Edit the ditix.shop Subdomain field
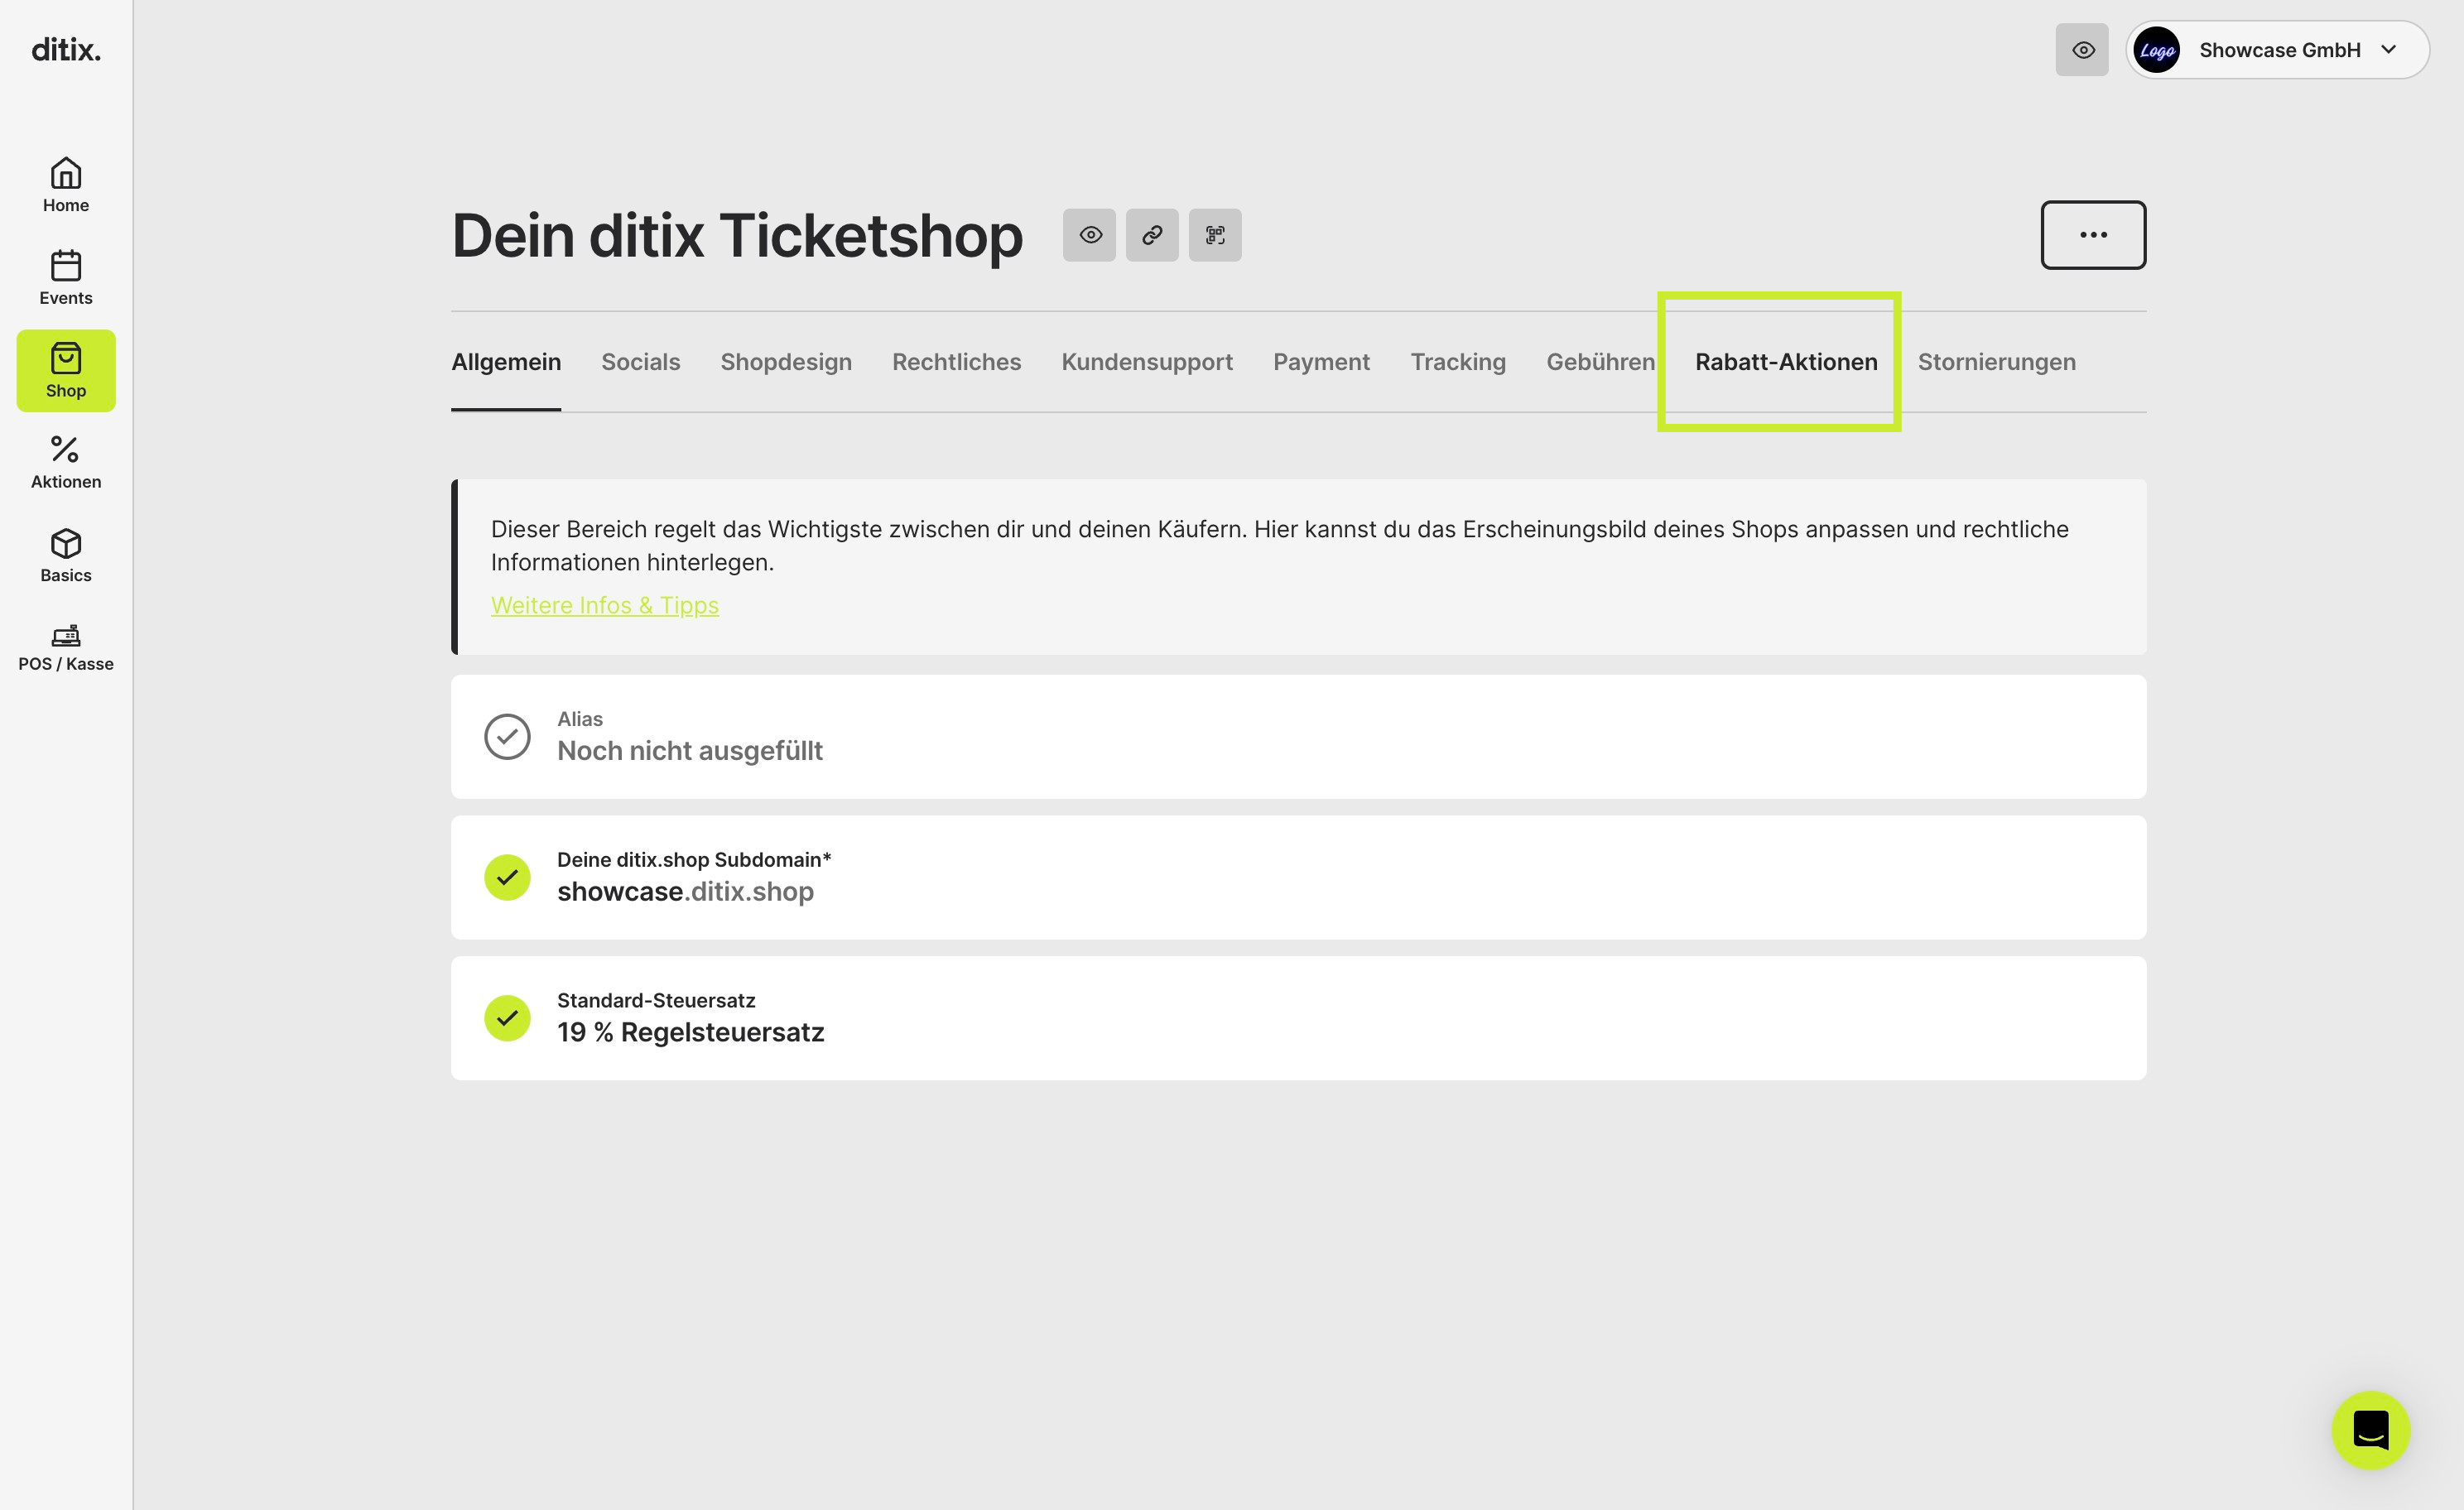The width and height of the screenshot is (2464, 1510). pos(1298,877)
